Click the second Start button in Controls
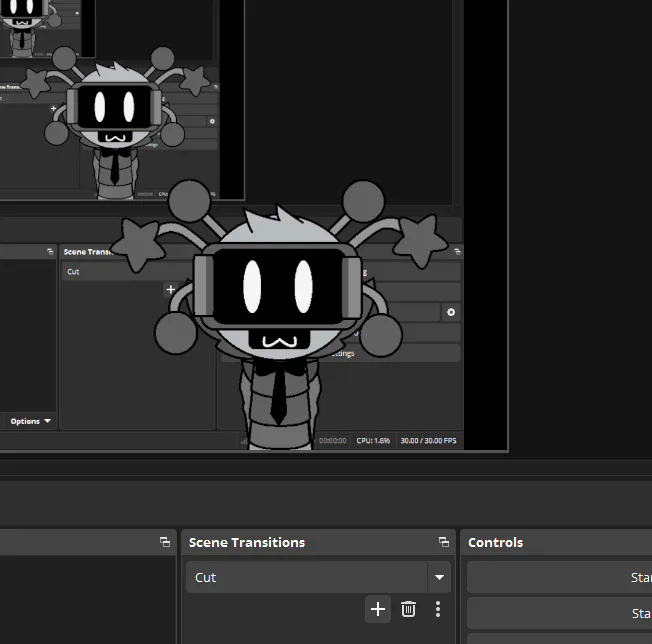This screenshot has height=644, width=652. coord(560,613)
